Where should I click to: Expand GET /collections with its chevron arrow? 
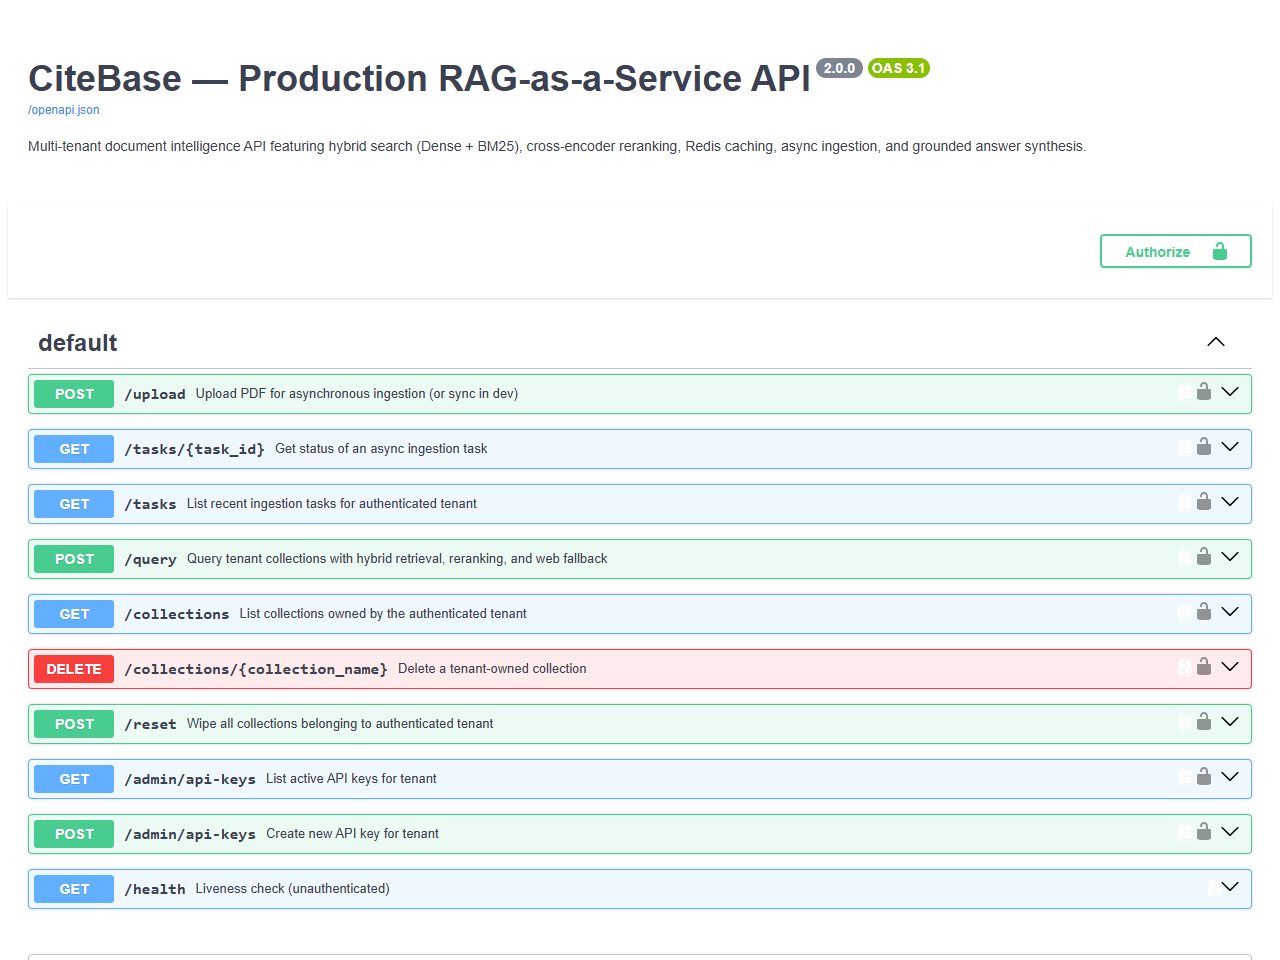click(x=1230, y=612)
